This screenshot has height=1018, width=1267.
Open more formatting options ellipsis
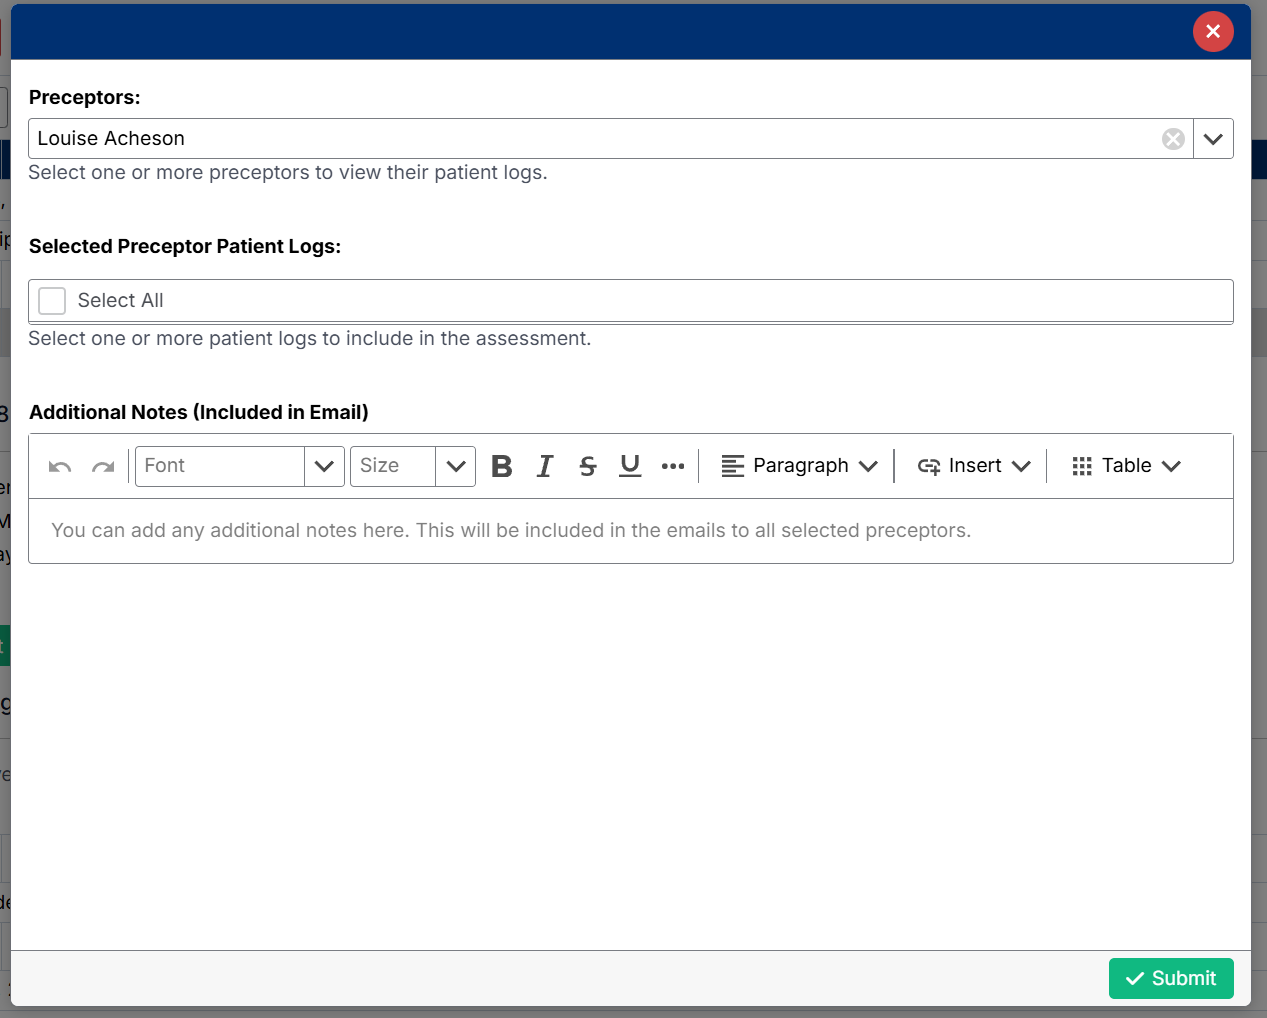673,466
